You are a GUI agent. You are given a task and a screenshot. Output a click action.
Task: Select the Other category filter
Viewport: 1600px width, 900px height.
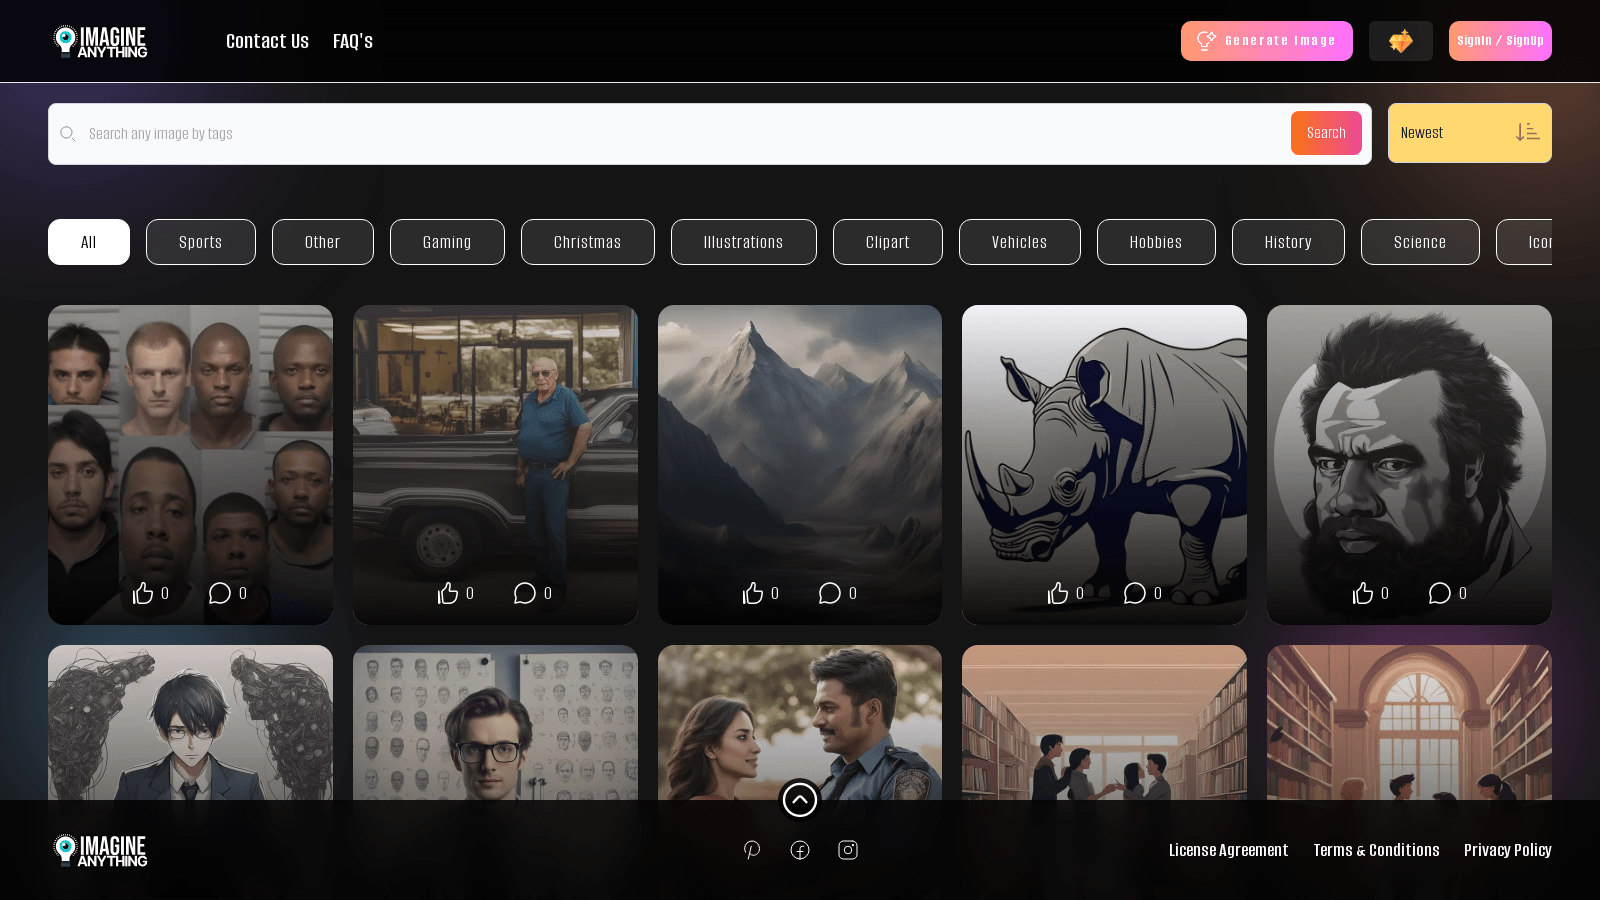click(x=323, y=242)
